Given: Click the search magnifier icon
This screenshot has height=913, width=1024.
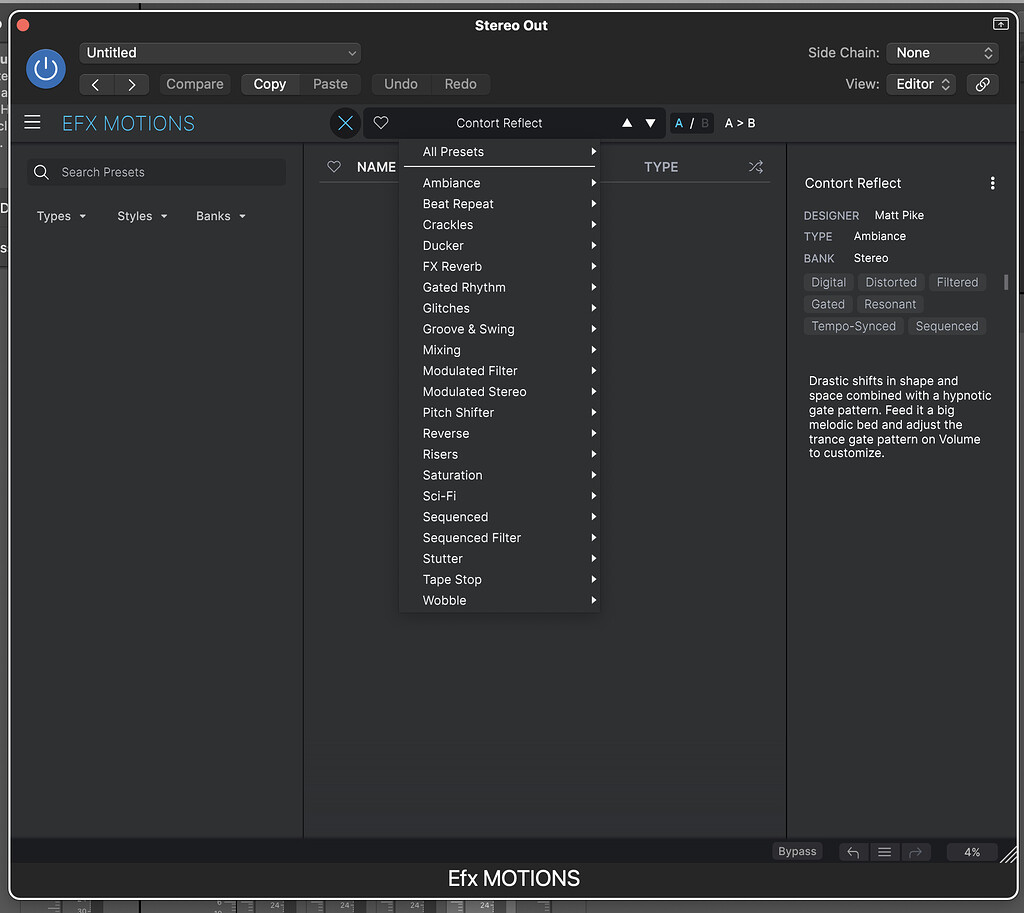Looking at the screenshot, I should (x=41, y=172).
